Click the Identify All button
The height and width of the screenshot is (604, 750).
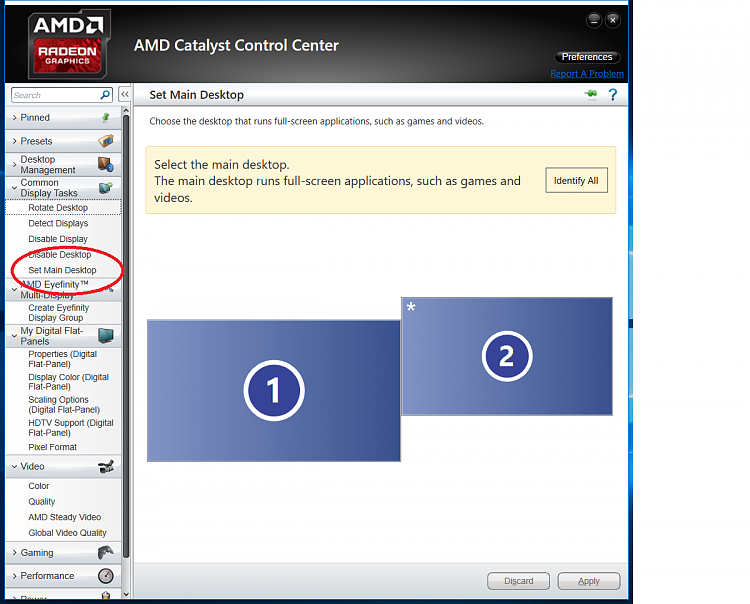pos(576,180)
